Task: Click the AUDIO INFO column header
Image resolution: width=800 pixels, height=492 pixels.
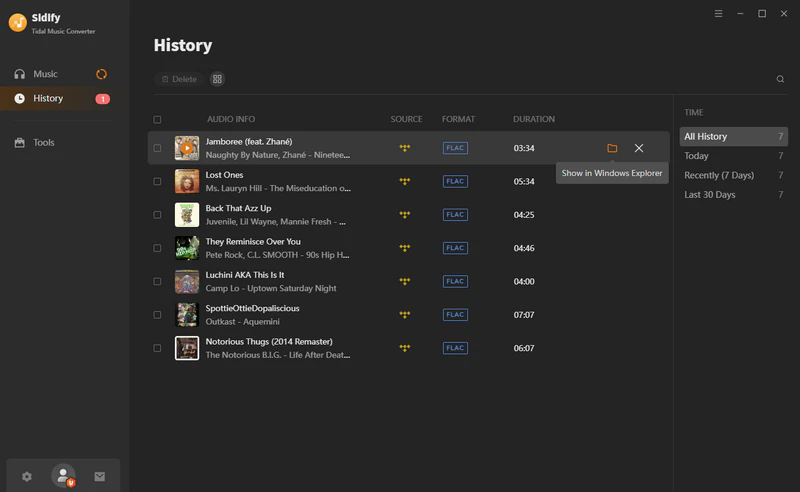Action: 231,119
